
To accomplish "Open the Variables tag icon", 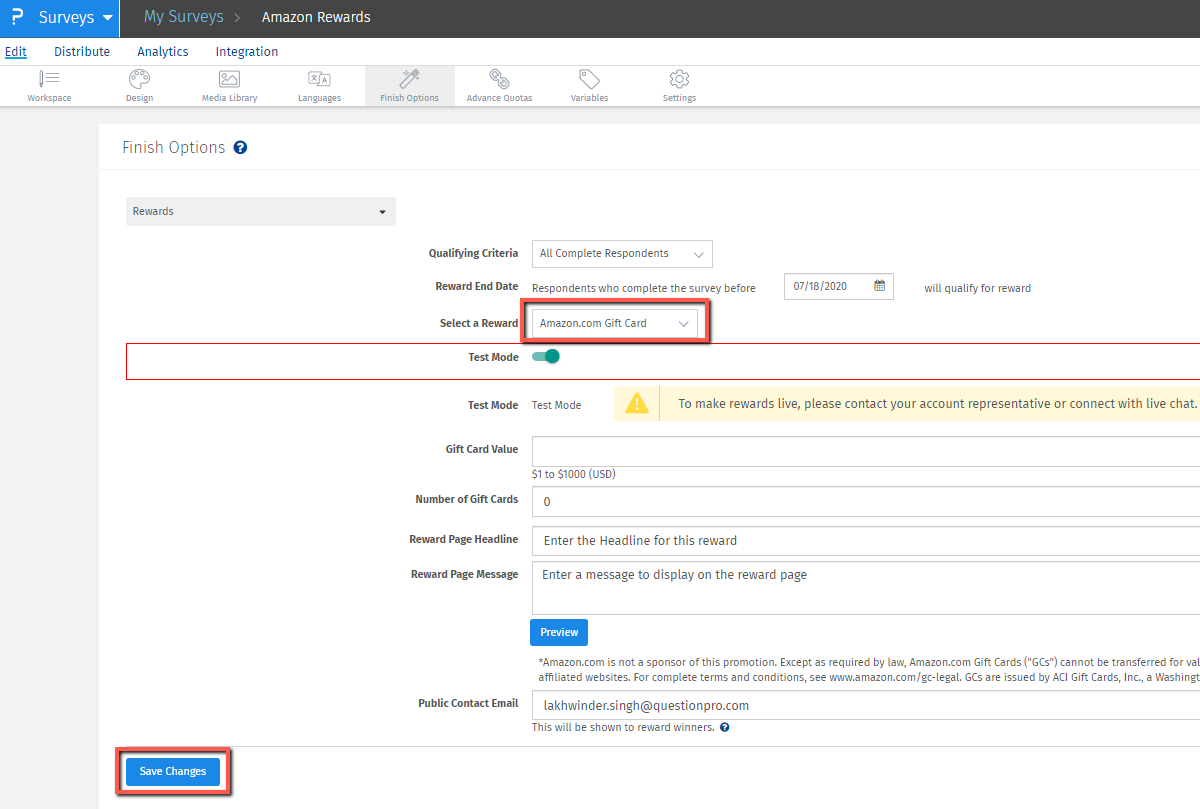I will pyautogui.click(x=589, y=79).
